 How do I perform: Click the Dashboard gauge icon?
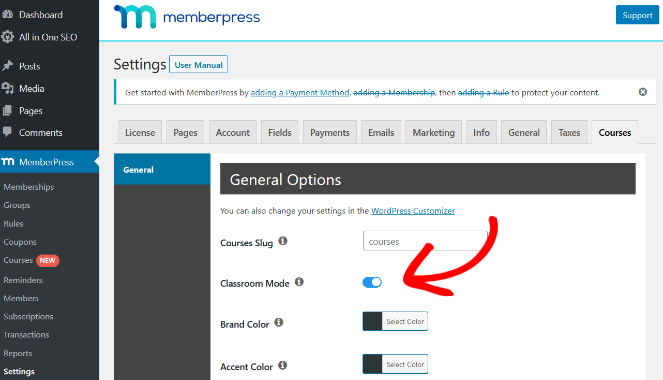point(7,14)
